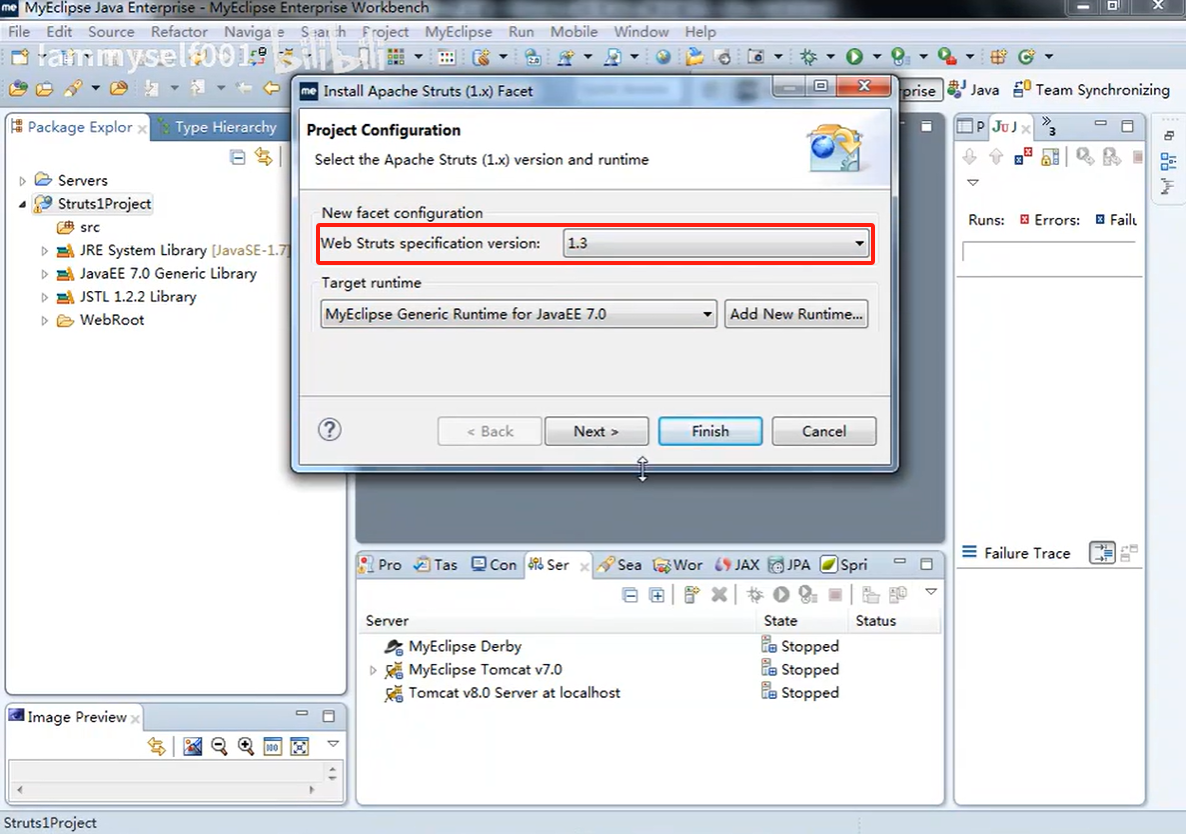1186x834 pixels.
Task: Click the New wizard icon in toolbar
Action: pos(20,57)
